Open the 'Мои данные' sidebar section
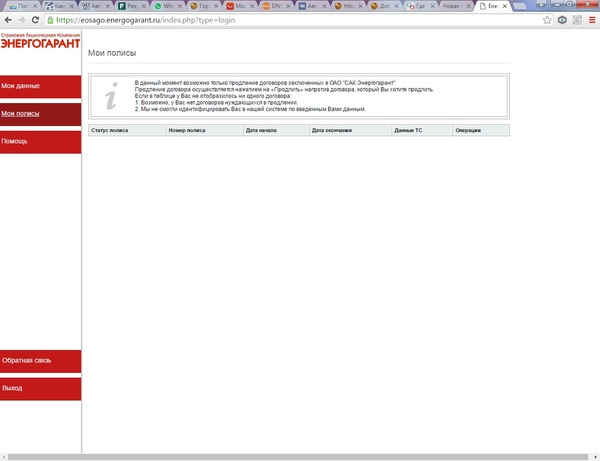Viewport: 600px width, 461px height. pos(41,86)
